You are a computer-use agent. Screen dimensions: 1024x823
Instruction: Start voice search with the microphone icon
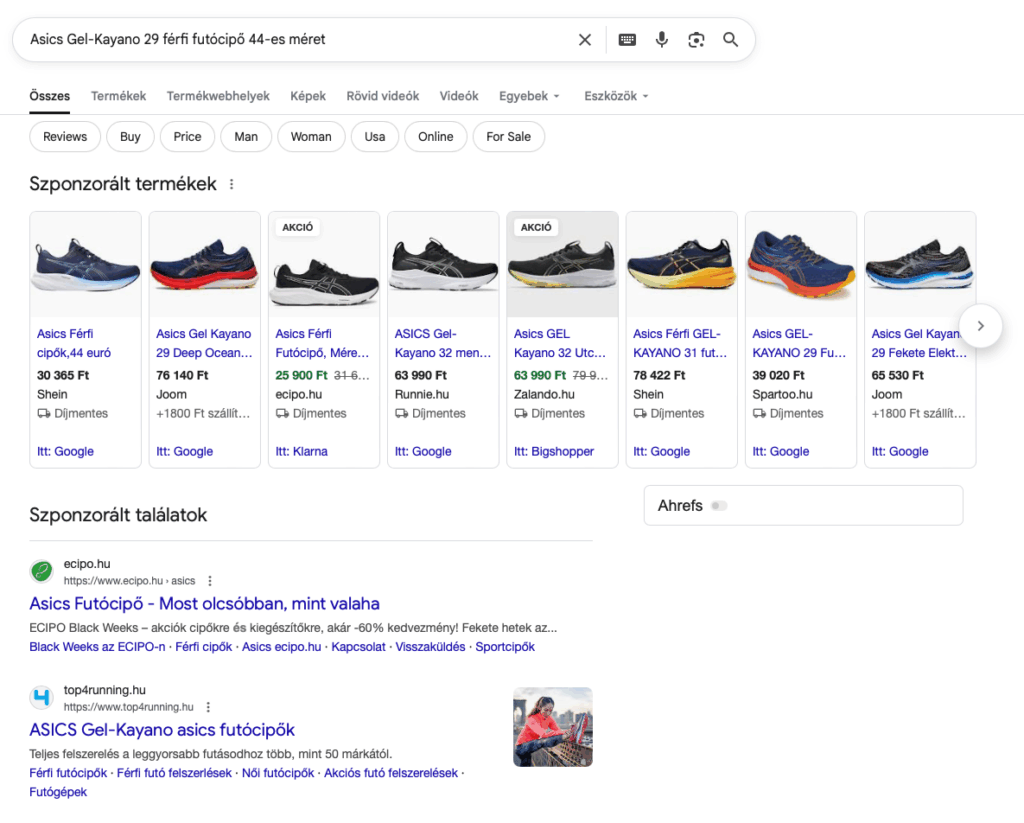click(662, 40)
